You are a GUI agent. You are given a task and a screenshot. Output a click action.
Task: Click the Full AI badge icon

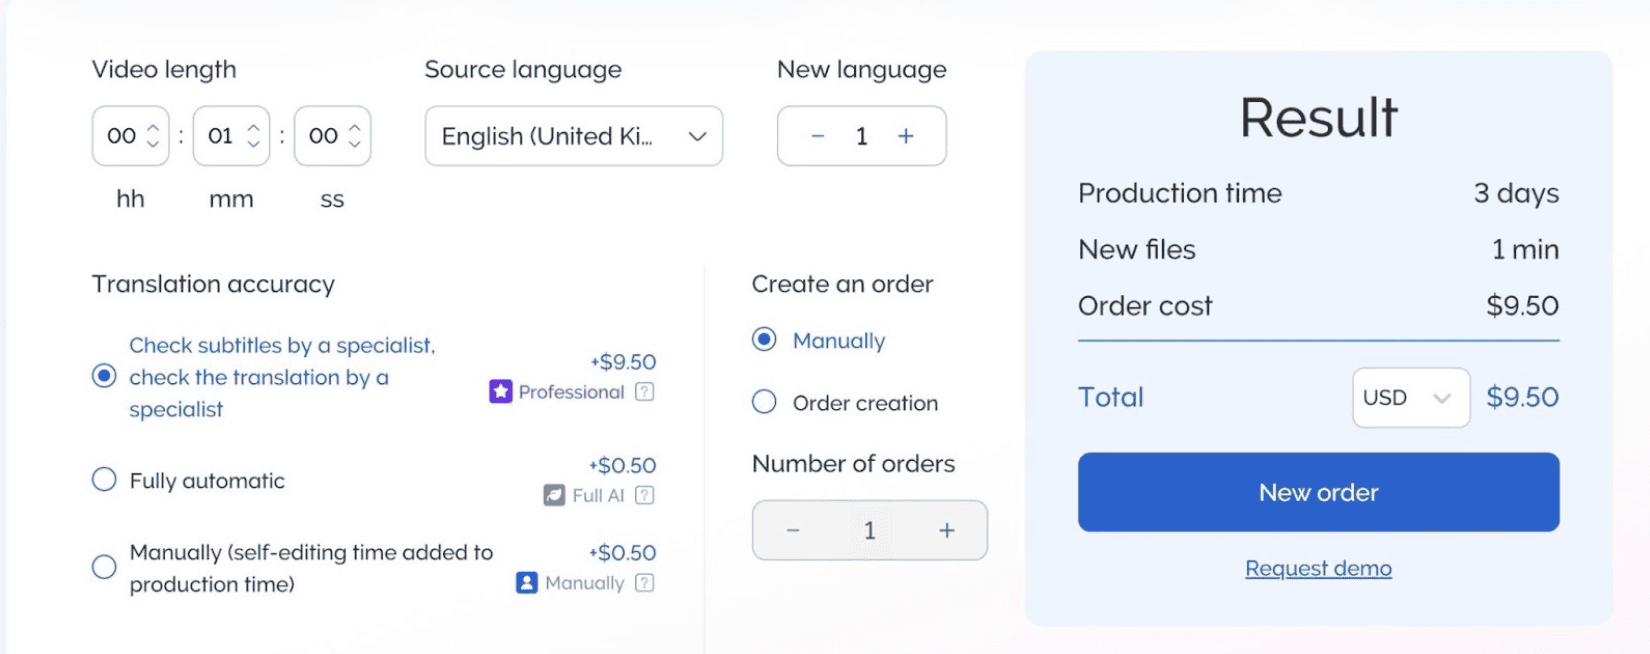pyautogui.click(x=554, y=495)
